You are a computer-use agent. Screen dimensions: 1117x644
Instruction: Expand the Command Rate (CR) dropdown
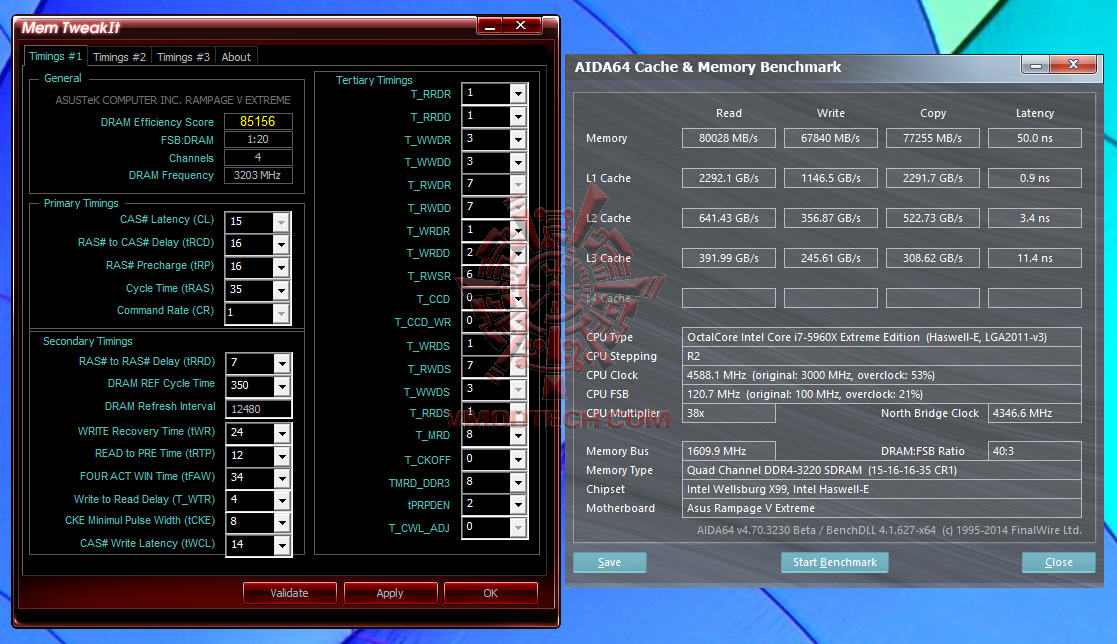point(281,313)
